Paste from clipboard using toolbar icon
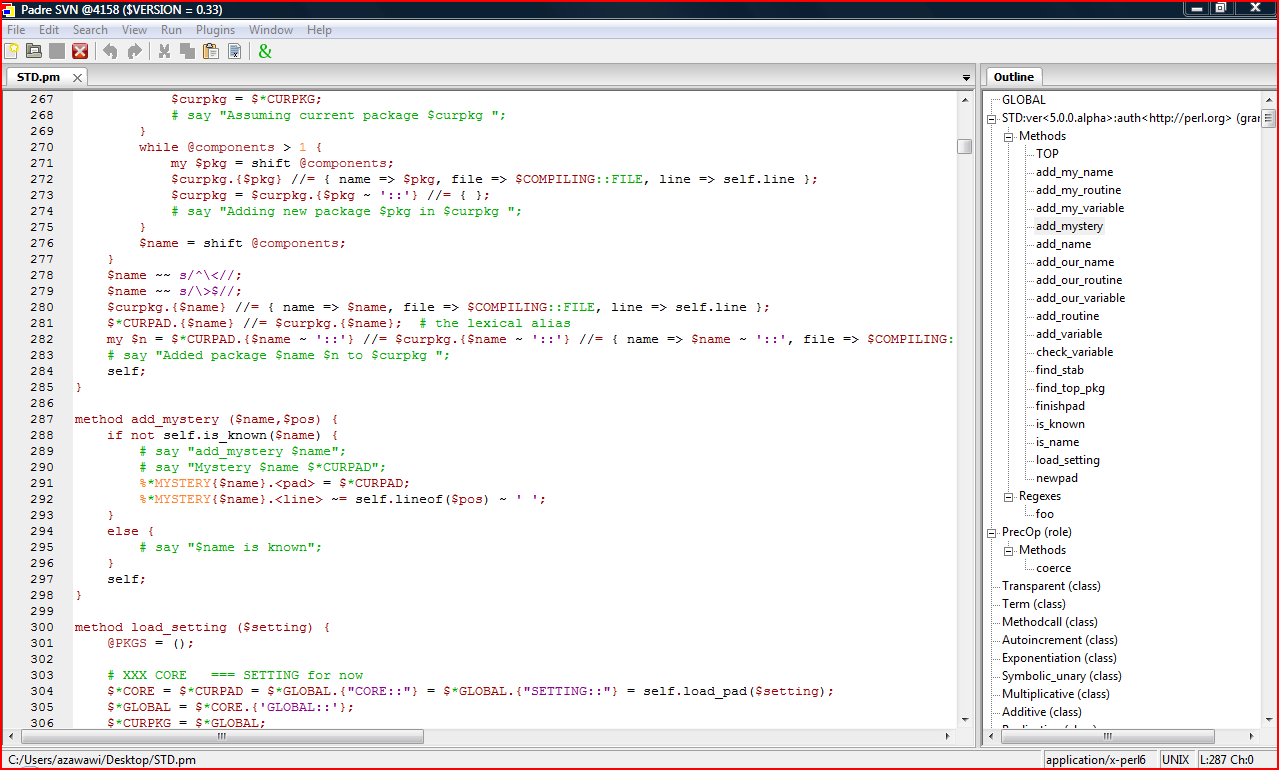This screenshot has width=1279, height=770. pyautogui.click(x=211, y=51)
